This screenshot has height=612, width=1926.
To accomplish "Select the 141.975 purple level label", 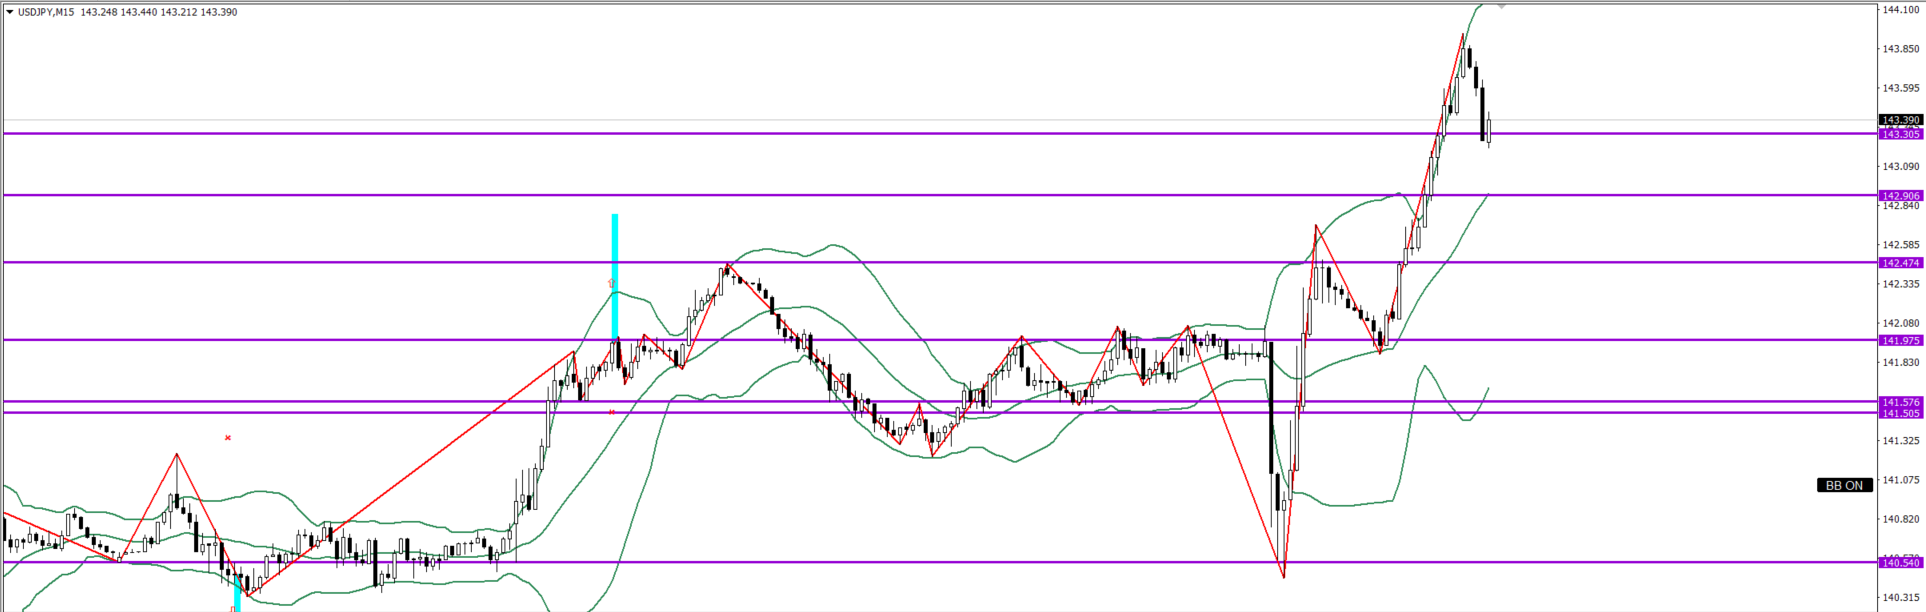I will click(1900, 340).
